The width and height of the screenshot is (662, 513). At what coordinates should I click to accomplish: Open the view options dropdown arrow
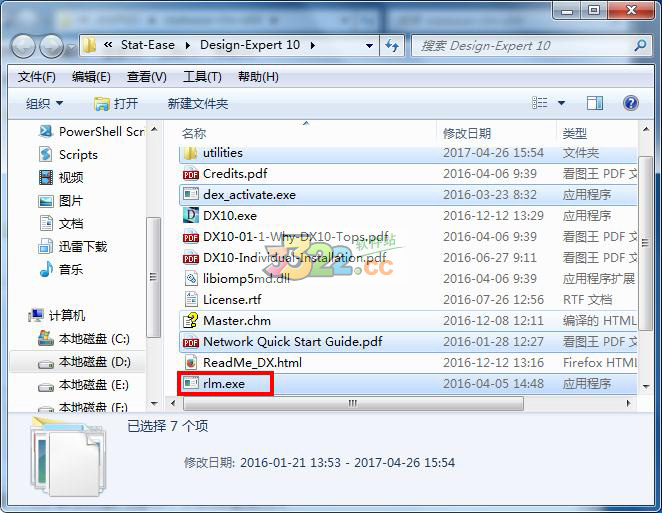pyautogui.click(x=562, y=103)
